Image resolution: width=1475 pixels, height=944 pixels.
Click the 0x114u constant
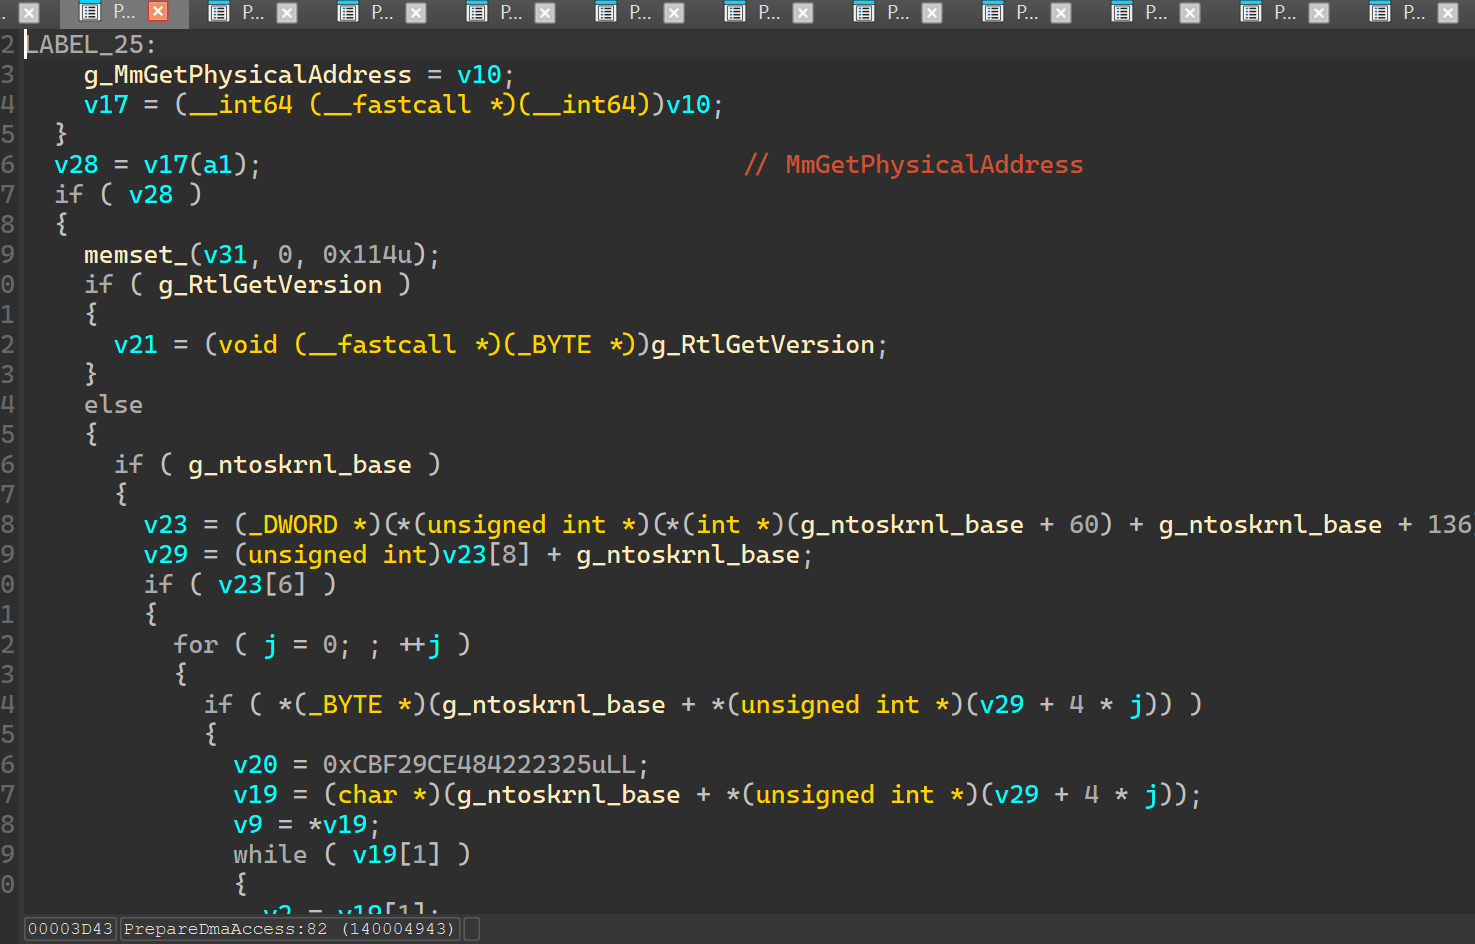tap(366, 255)
